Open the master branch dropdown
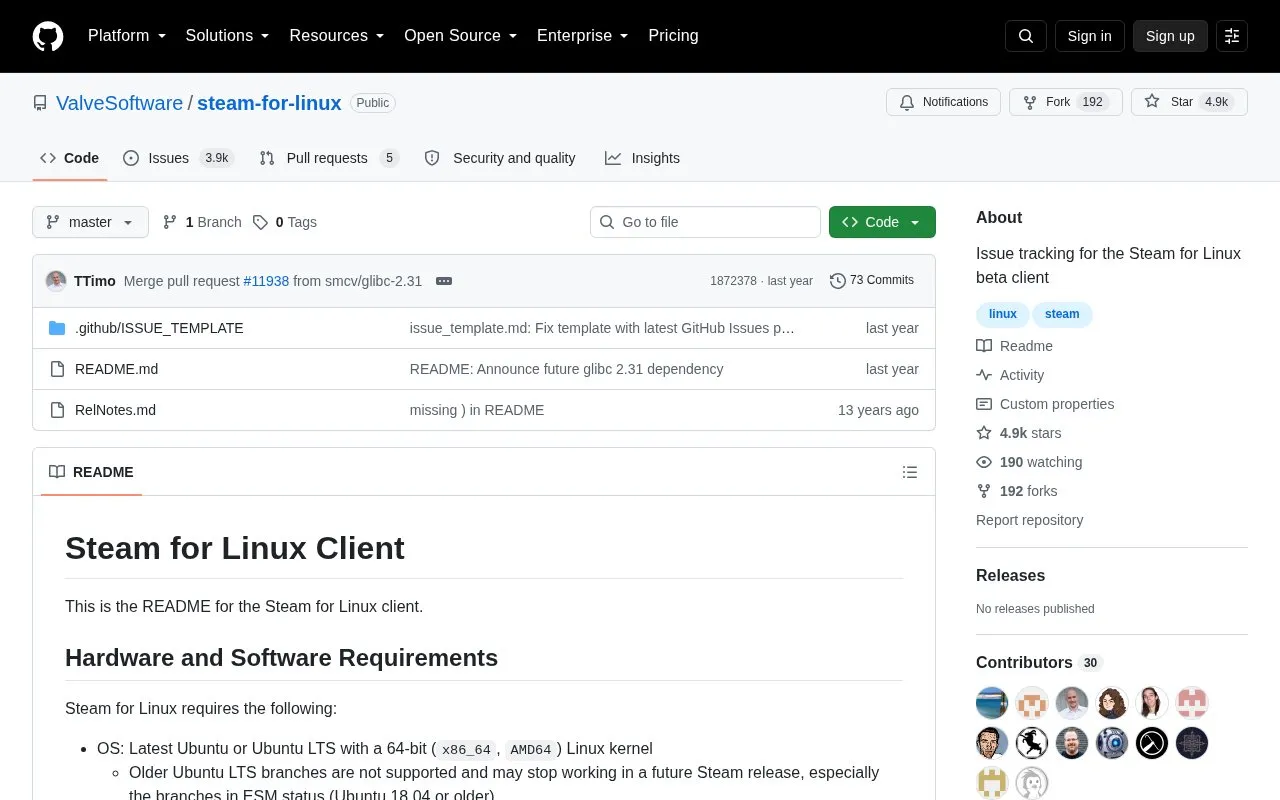The height and width of the screenshot is (800, 1280). (90, 222)
